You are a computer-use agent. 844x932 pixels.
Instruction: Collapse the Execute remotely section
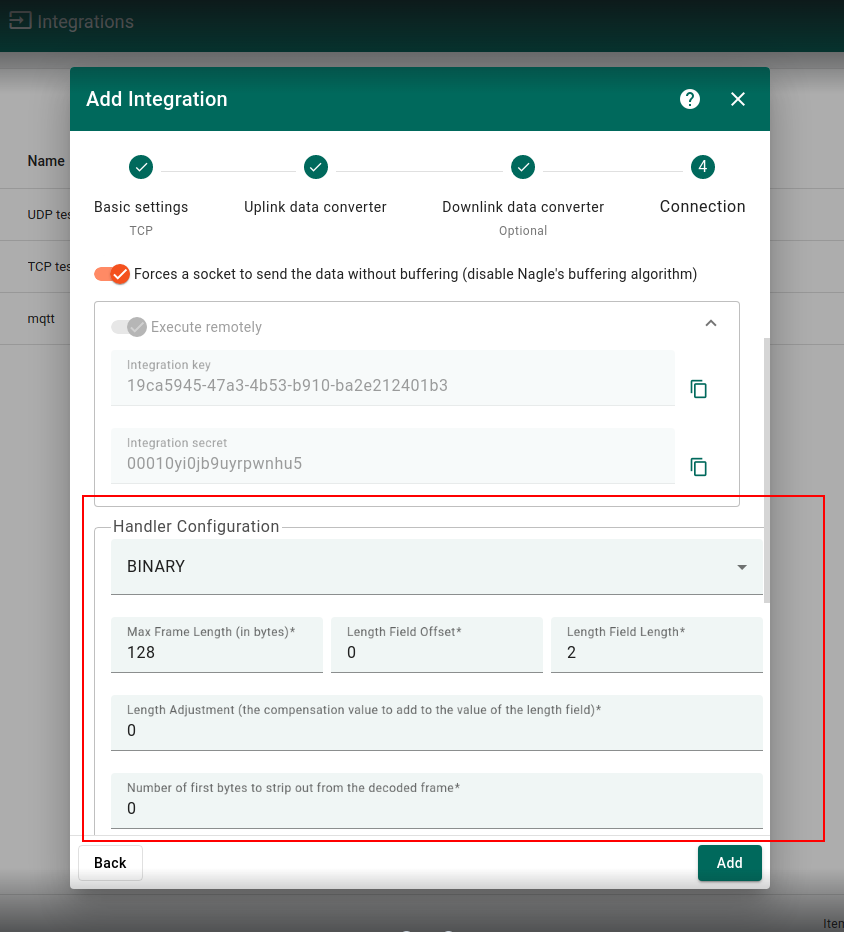[710, 324]
